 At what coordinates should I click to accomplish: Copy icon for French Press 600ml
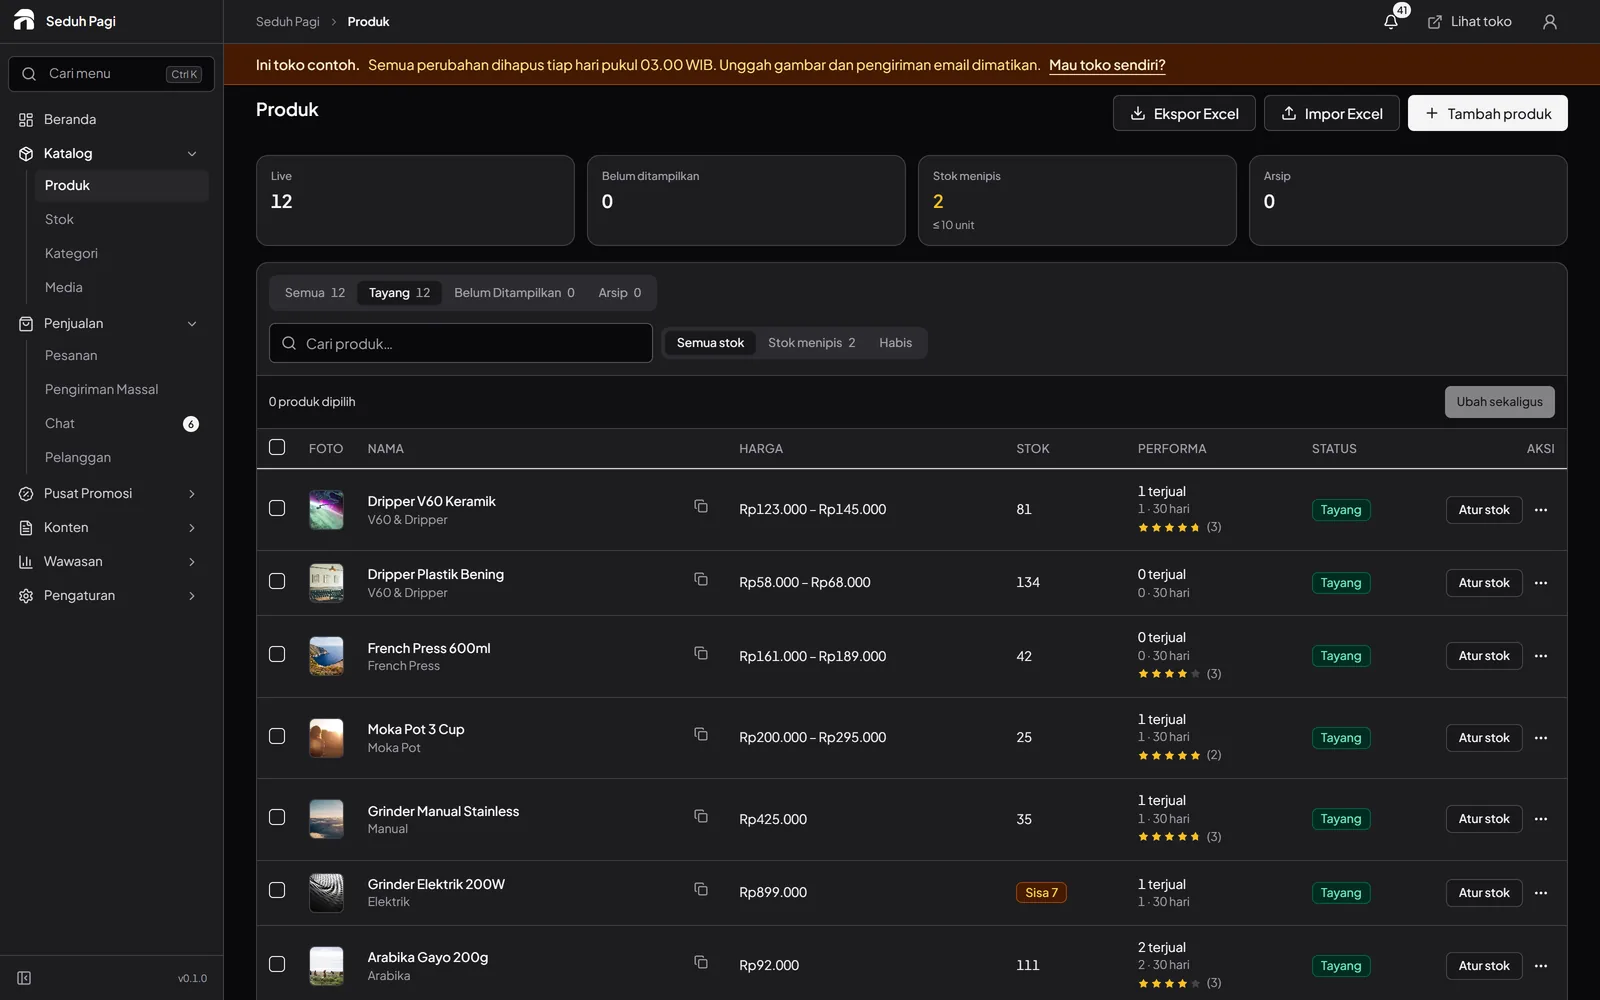pos(701,653)
